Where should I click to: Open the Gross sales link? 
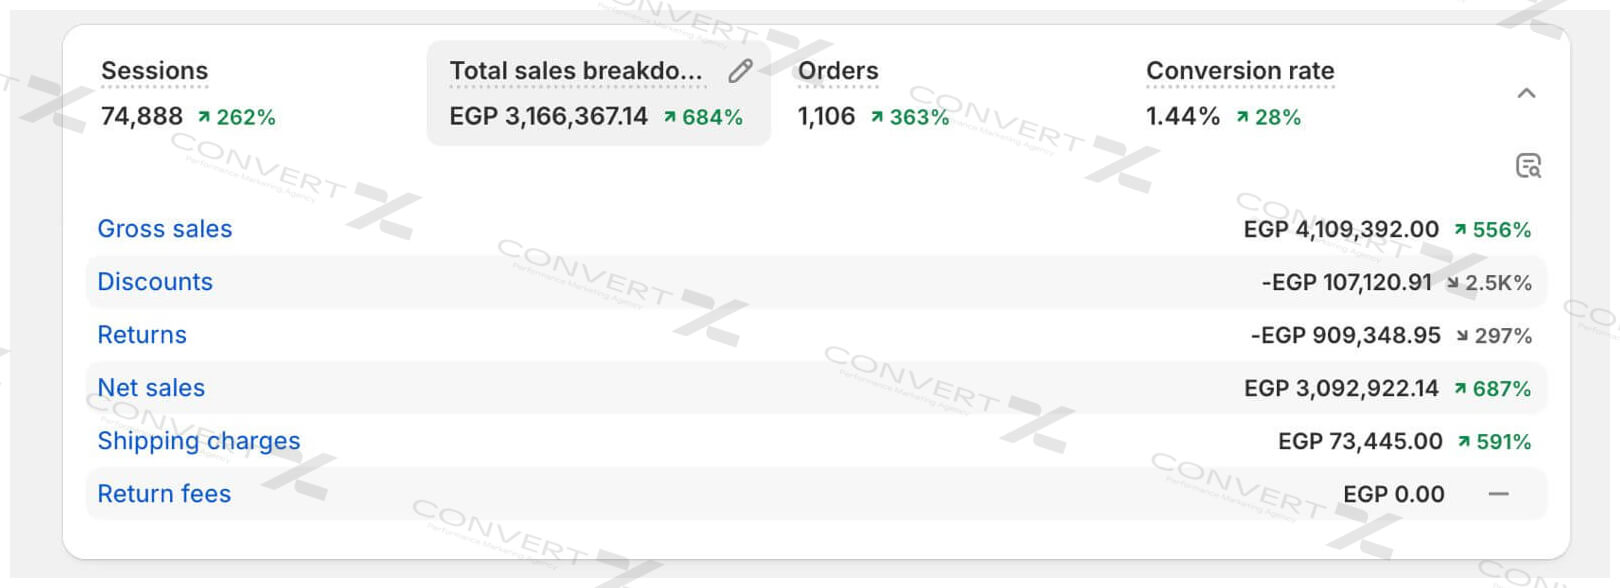[x=165, y=229]
